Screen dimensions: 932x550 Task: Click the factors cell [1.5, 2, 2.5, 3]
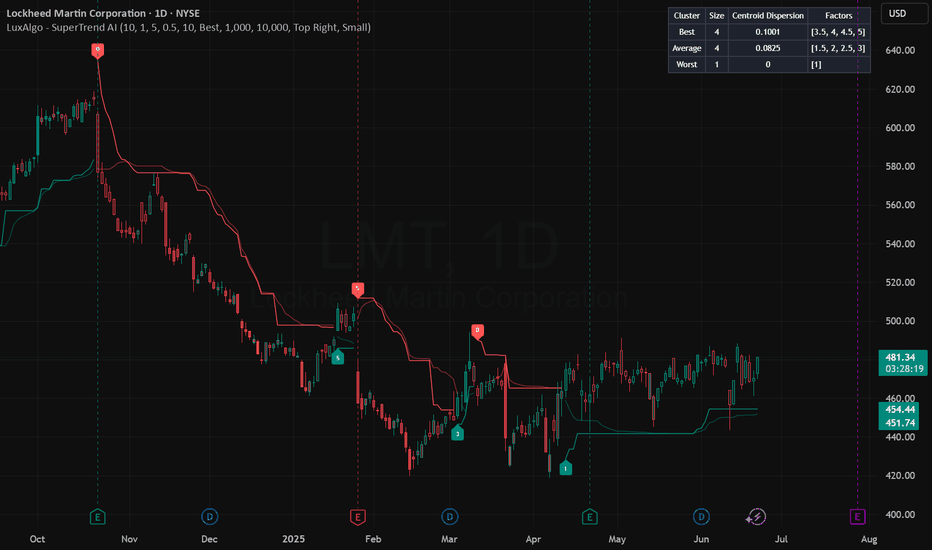coord(839,48)
